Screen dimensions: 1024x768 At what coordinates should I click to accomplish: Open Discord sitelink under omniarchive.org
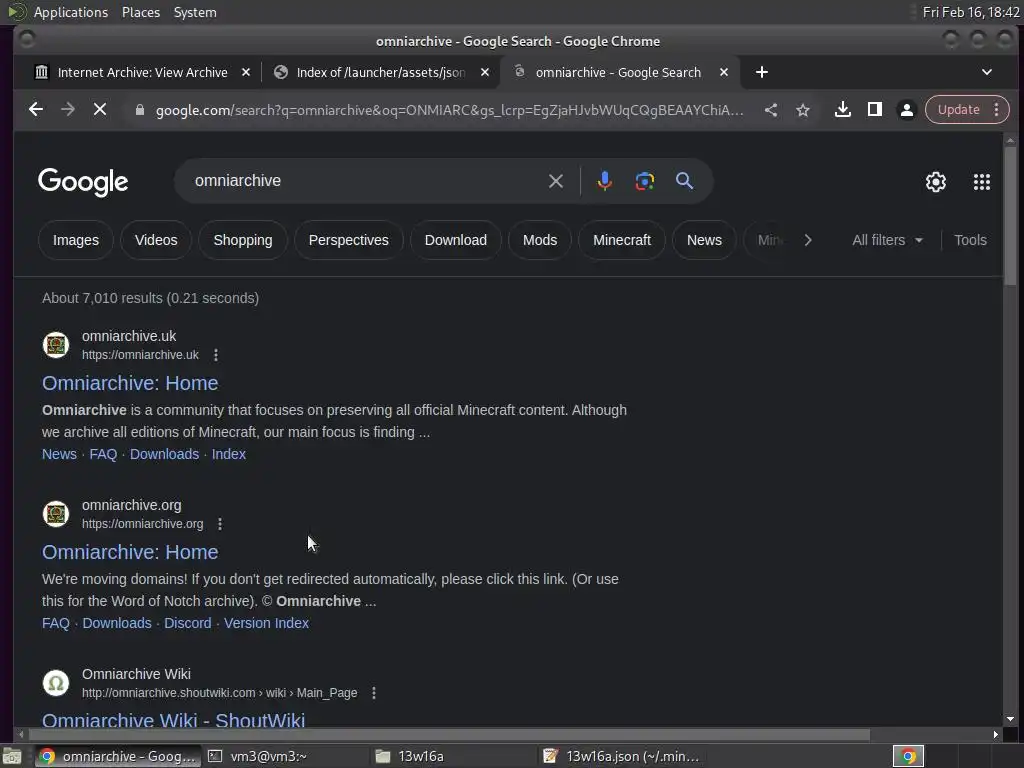coord(187,623)
